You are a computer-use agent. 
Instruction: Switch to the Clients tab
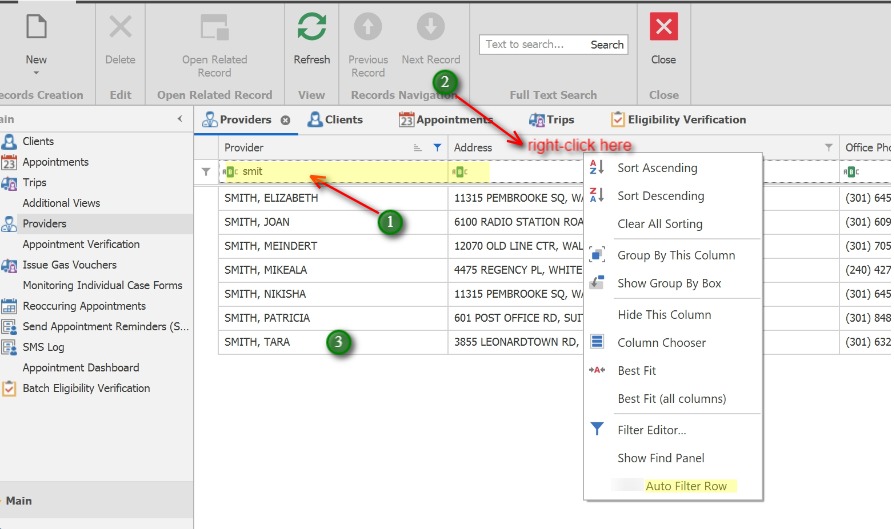[x=335, y=120]
